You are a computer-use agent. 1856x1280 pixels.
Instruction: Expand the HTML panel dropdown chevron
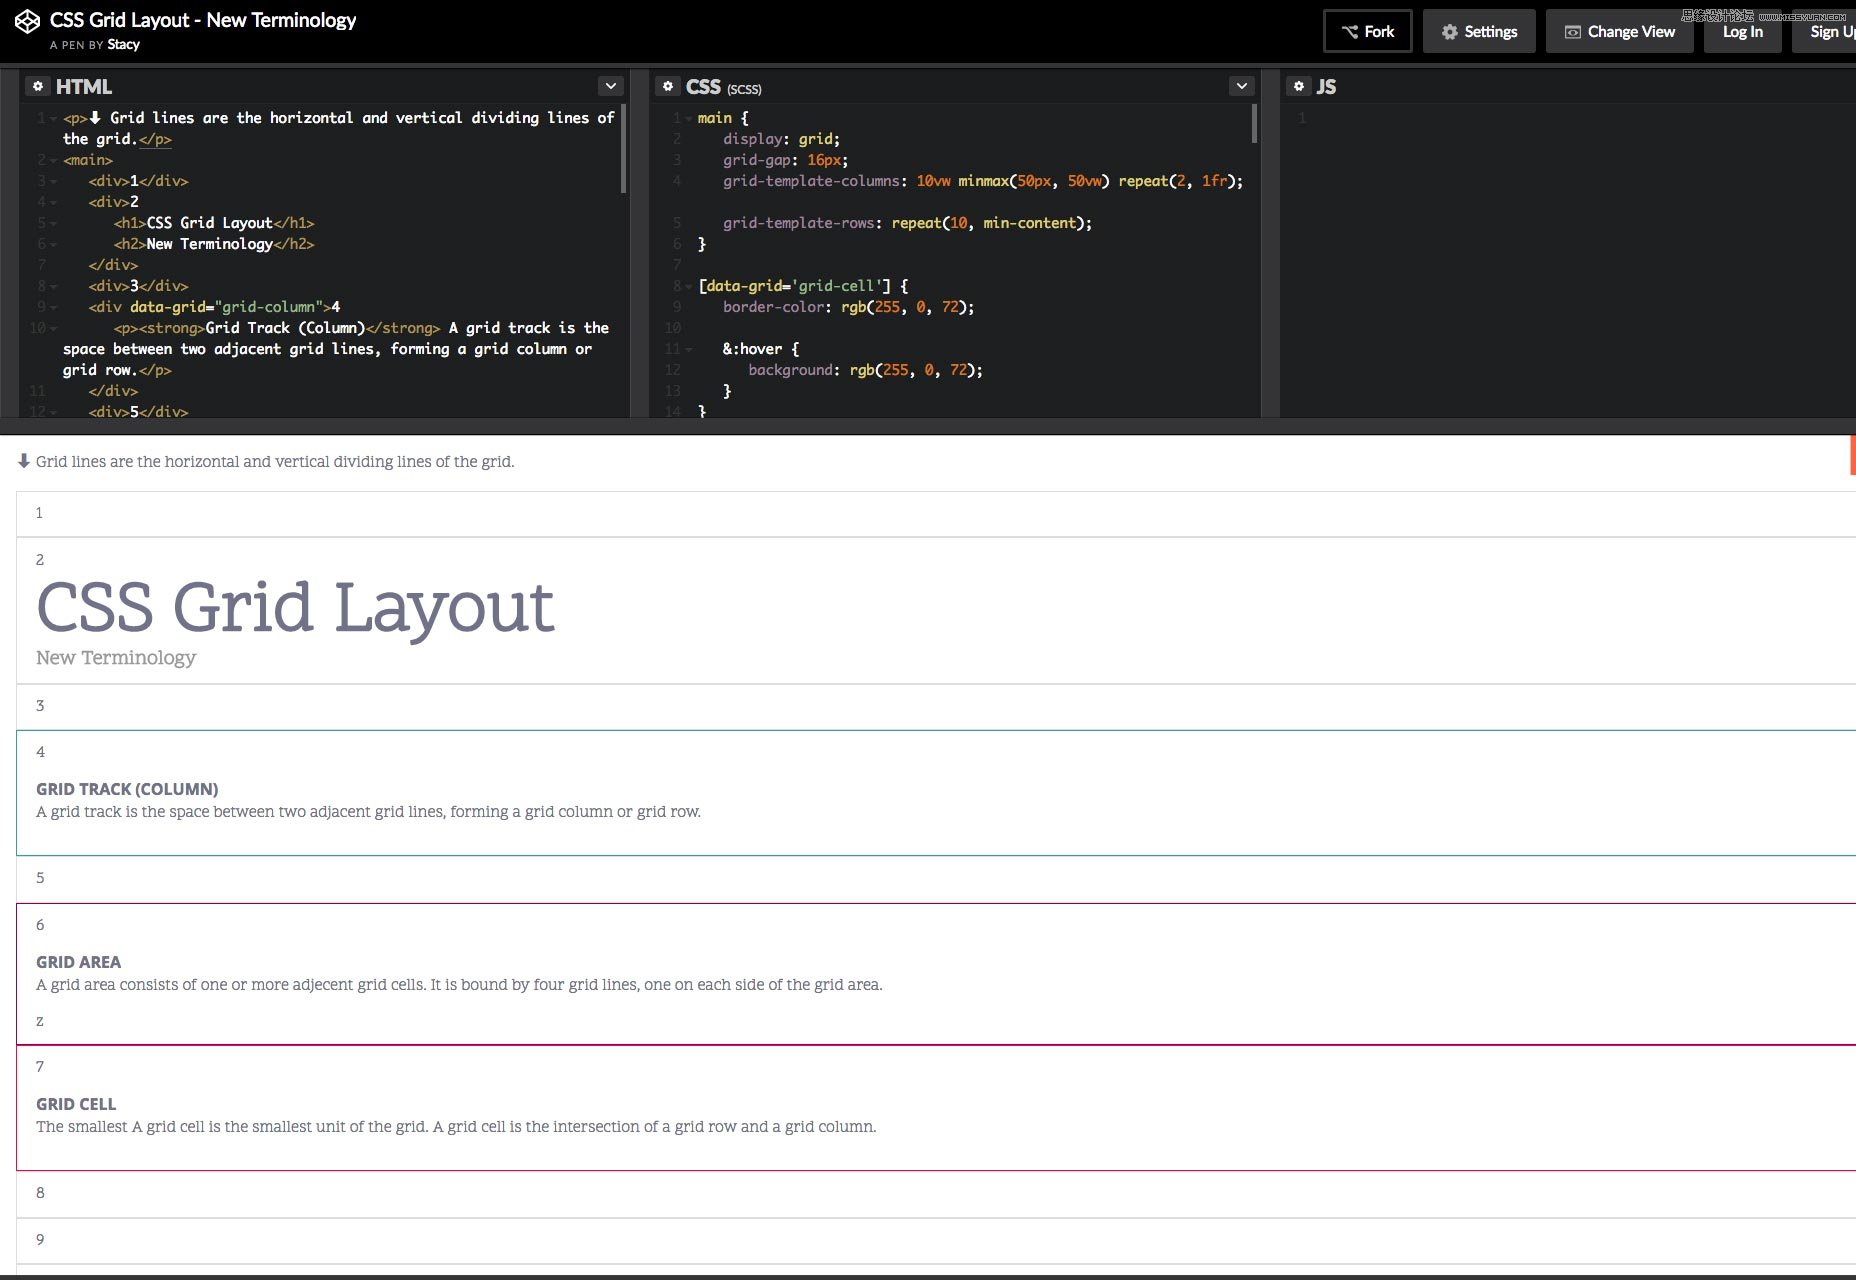coord(610,87)
